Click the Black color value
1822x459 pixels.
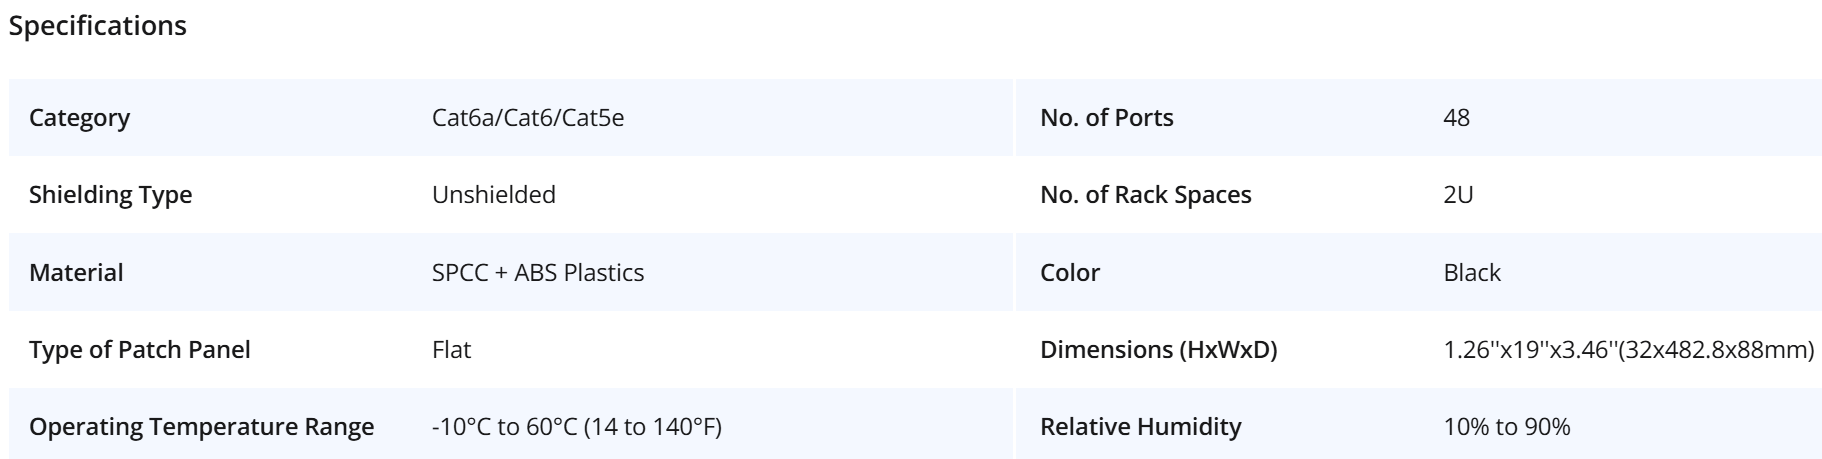1472,272
